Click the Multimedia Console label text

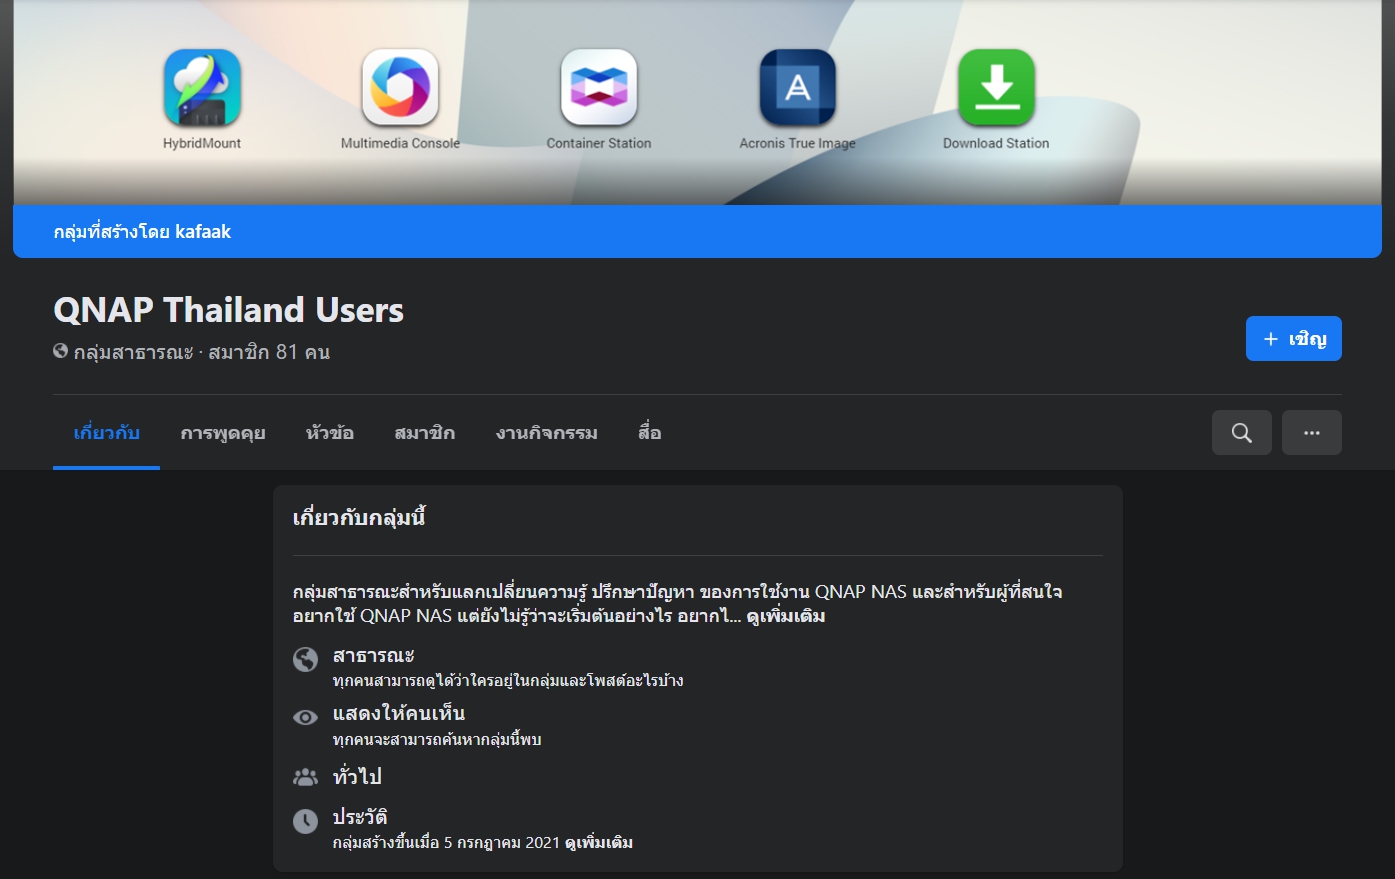point(400,143)
